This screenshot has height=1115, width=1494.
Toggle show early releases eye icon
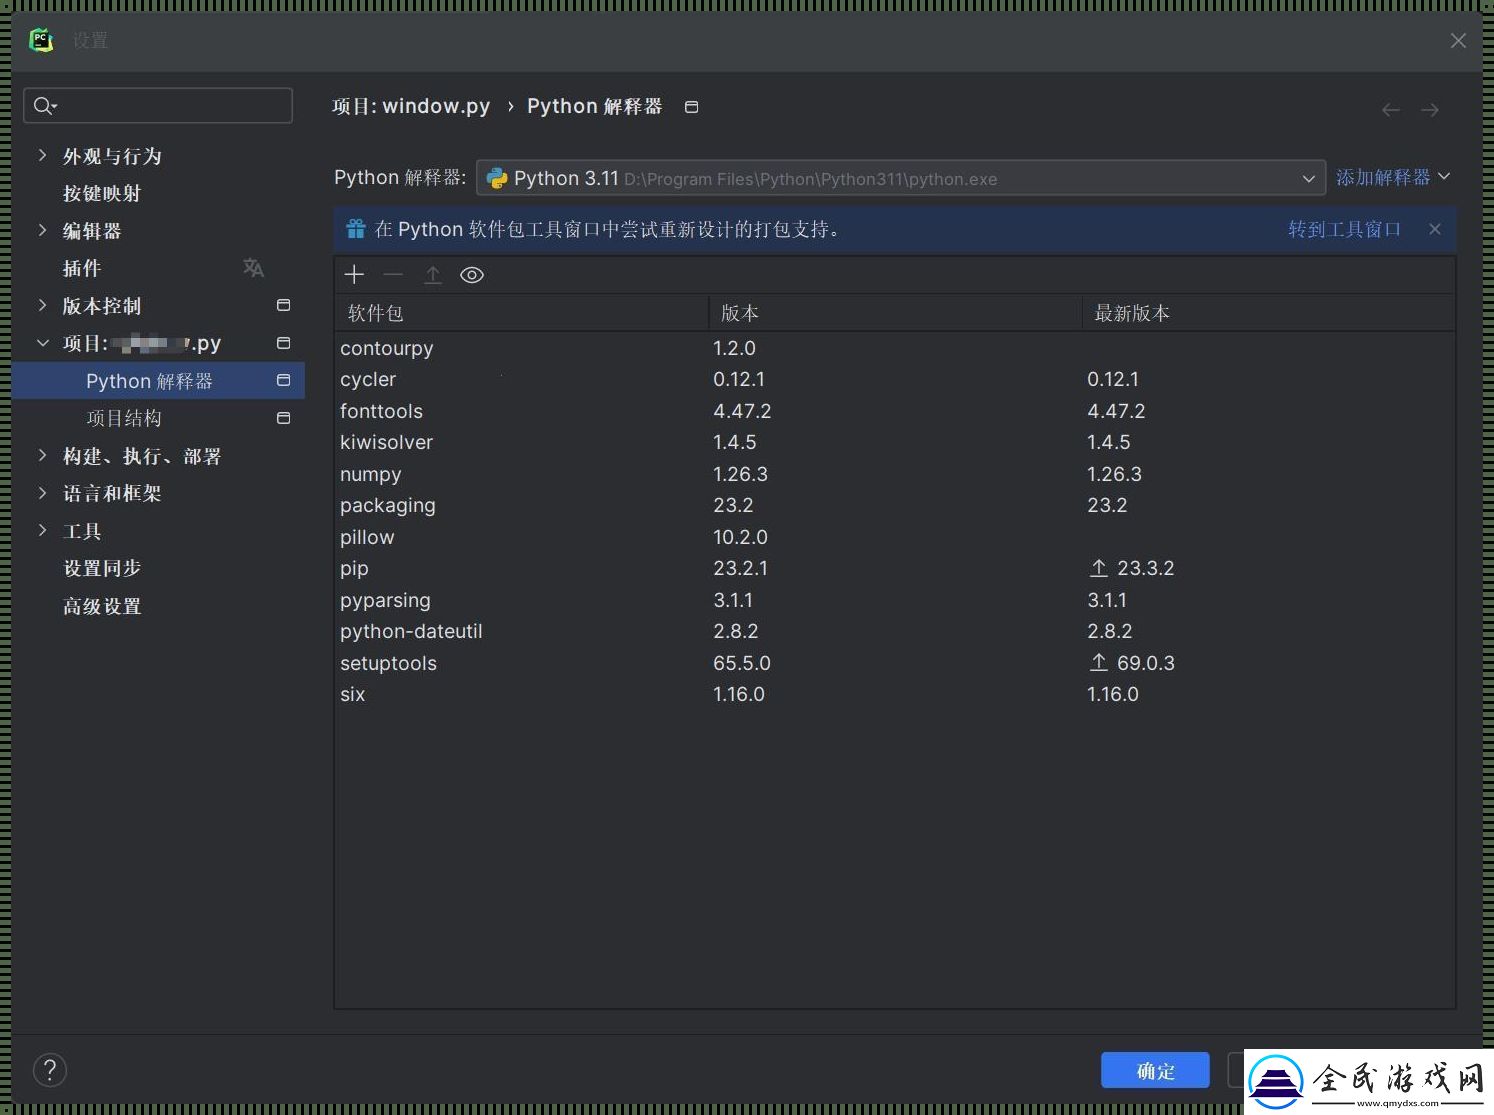[472, 275]
